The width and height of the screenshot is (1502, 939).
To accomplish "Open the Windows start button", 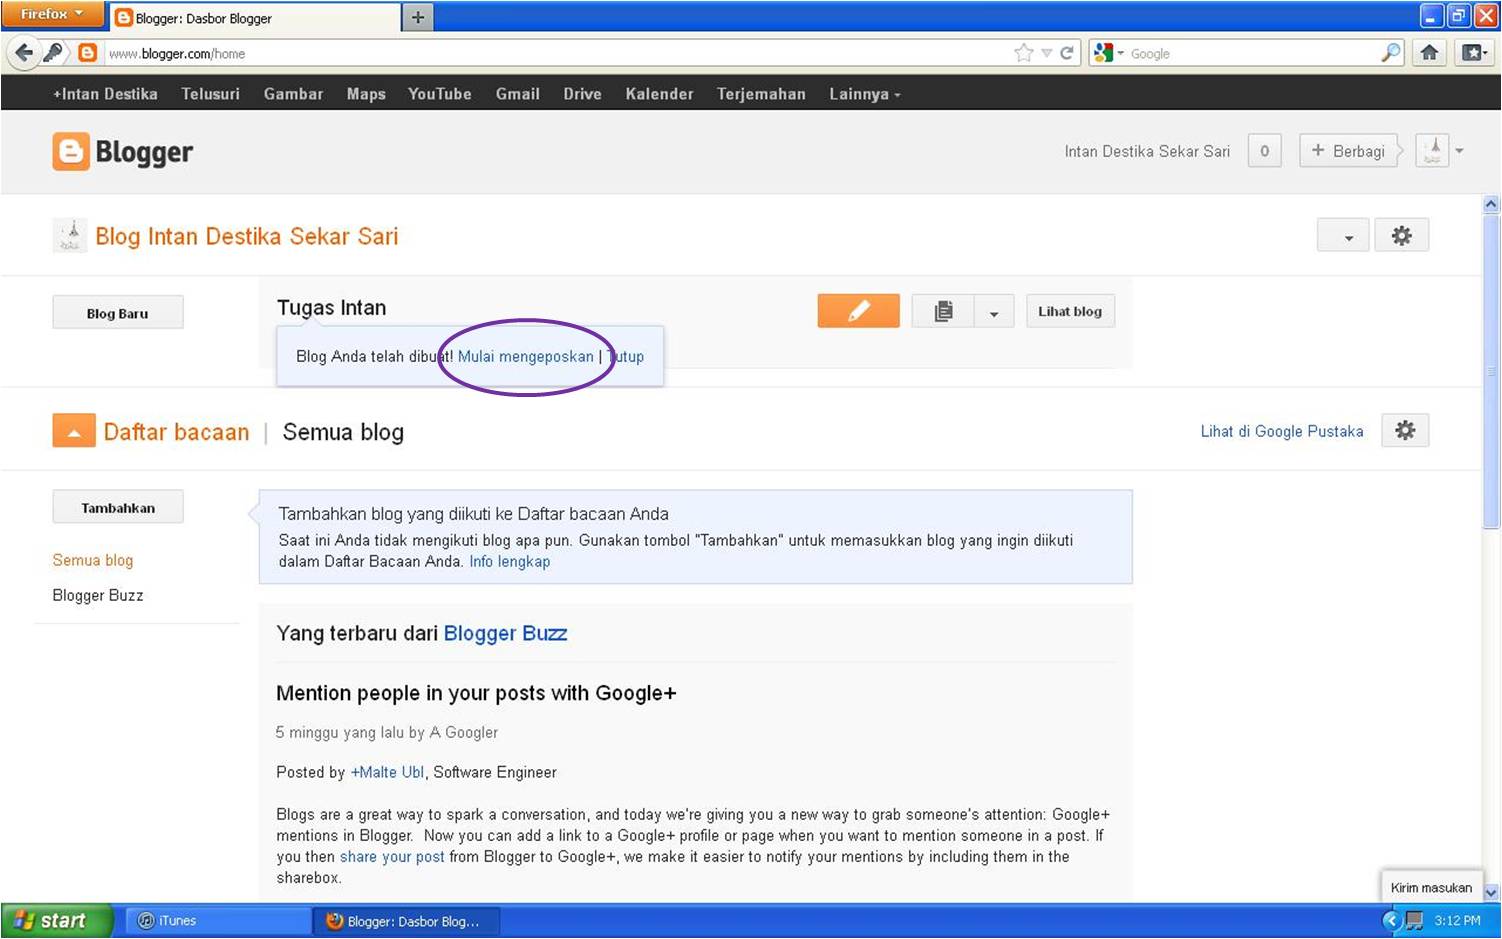I will coord(57,920).
